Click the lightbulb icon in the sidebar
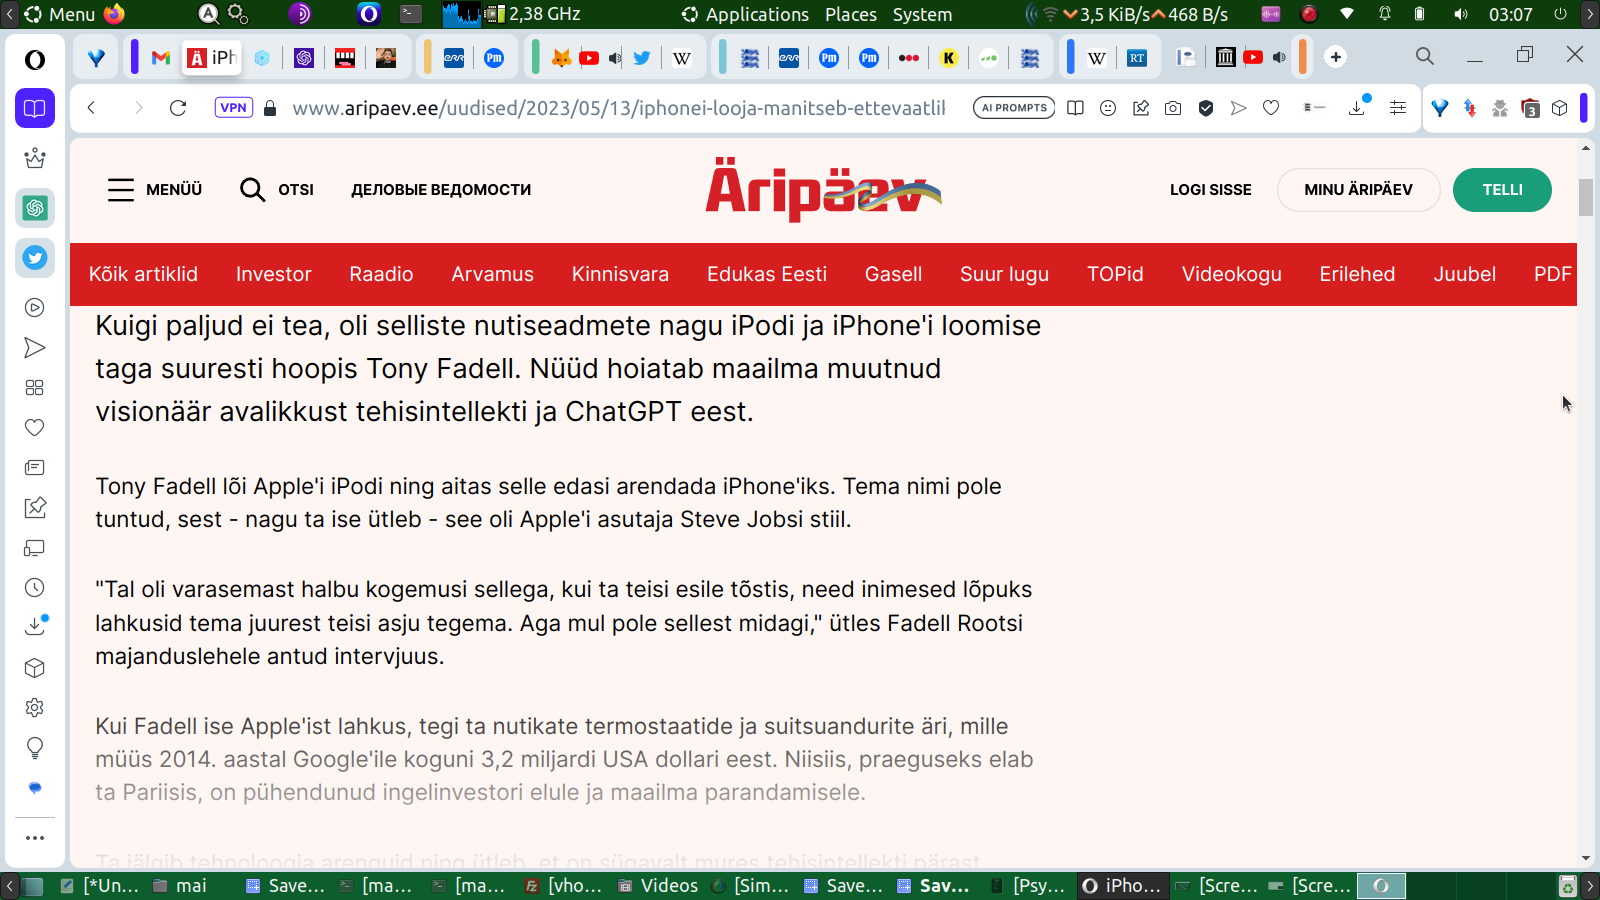The width and height of the screenshot is (1600, 900). pyautogui.click(x=35, y=748)
